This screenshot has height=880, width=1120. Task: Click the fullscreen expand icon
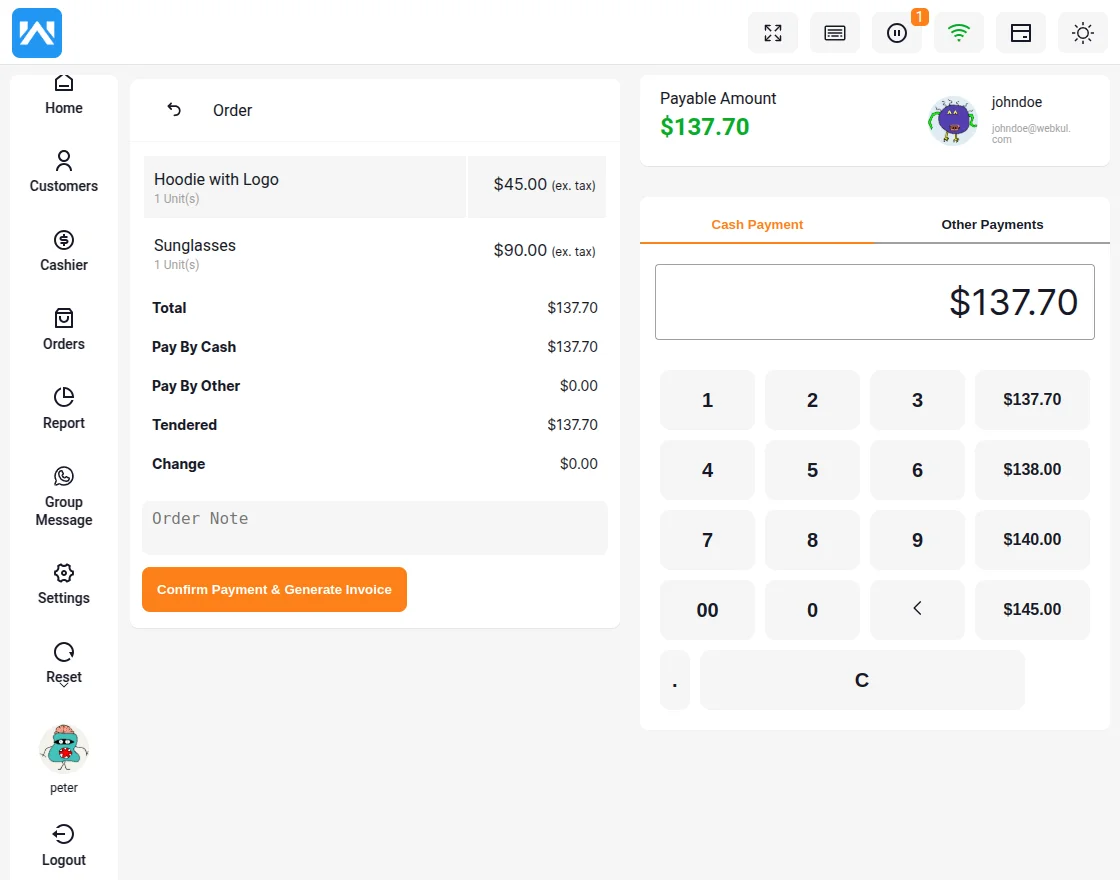(x=773, y=33)
